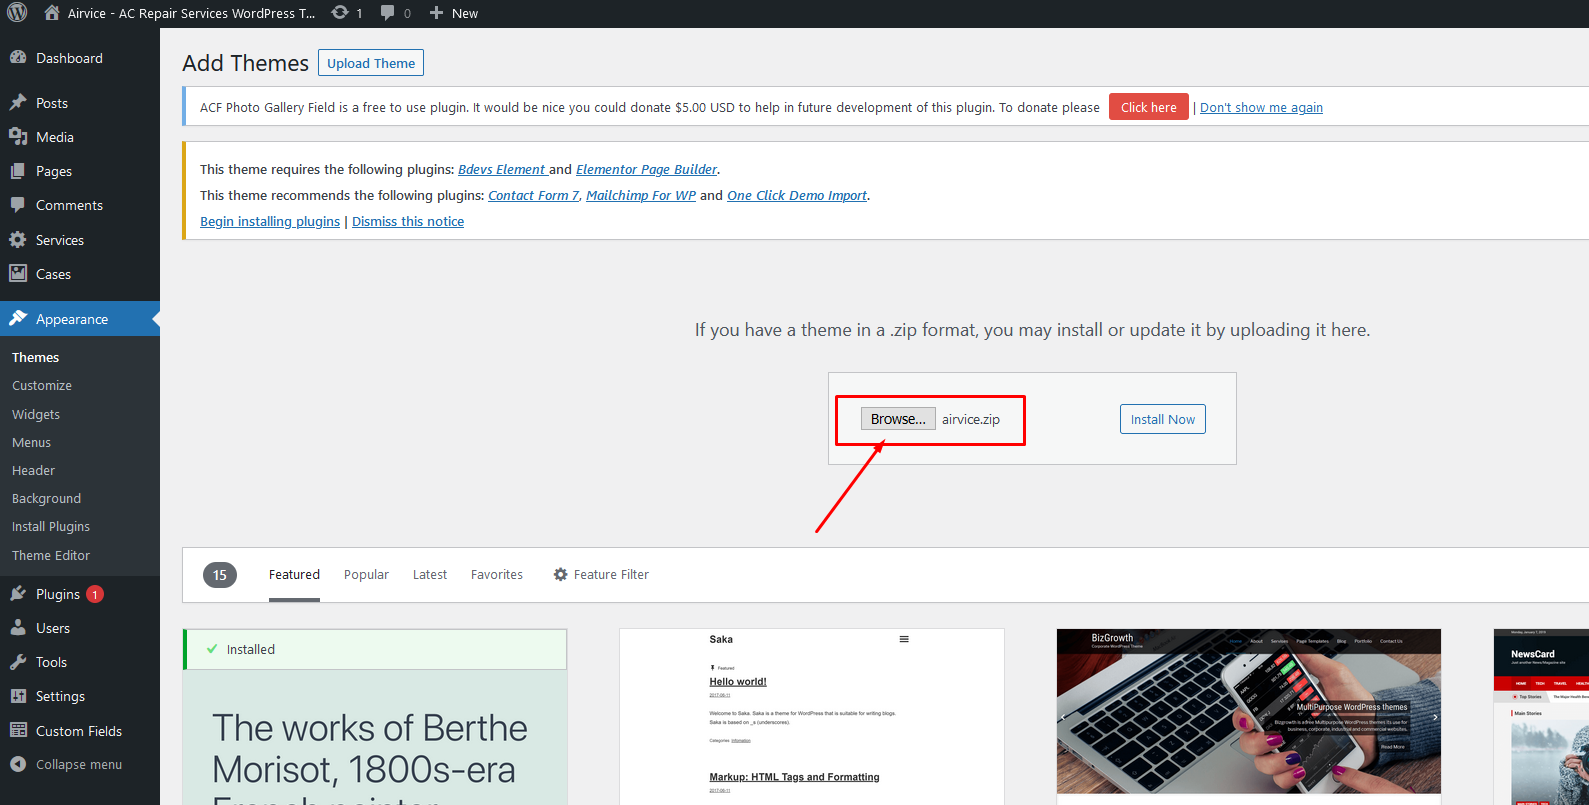Click the airvice.zip file name
1589x805 pixels.
click(x=971, y=420)
